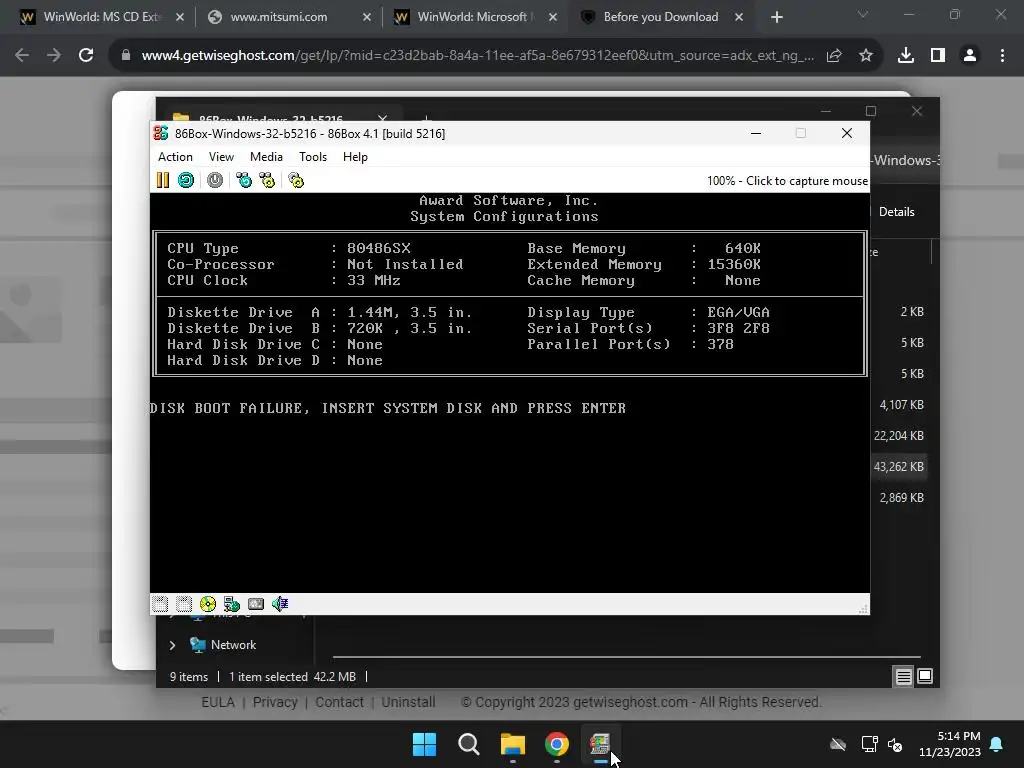Switch Explorer to details list view

click(x=903, y=677)
